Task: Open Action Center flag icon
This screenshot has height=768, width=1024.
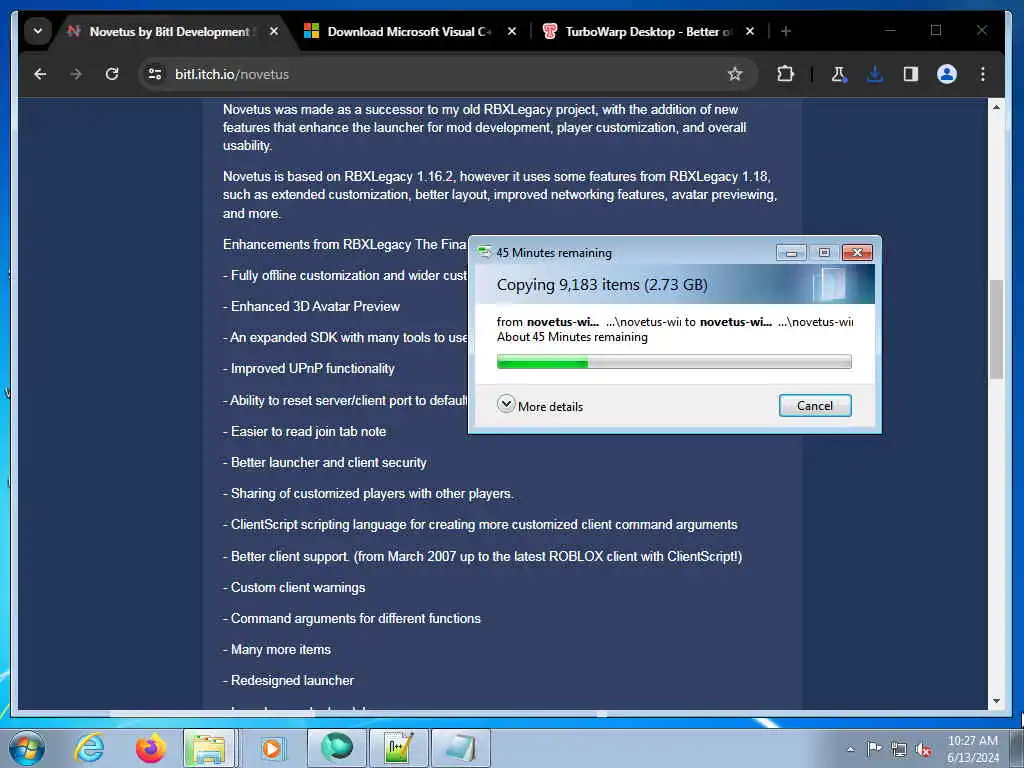Action: (x=874, y=749)
